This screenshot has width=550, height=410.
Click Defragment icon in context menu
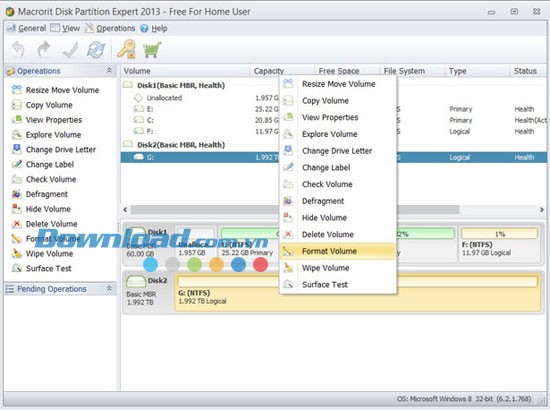coord(288,201)
